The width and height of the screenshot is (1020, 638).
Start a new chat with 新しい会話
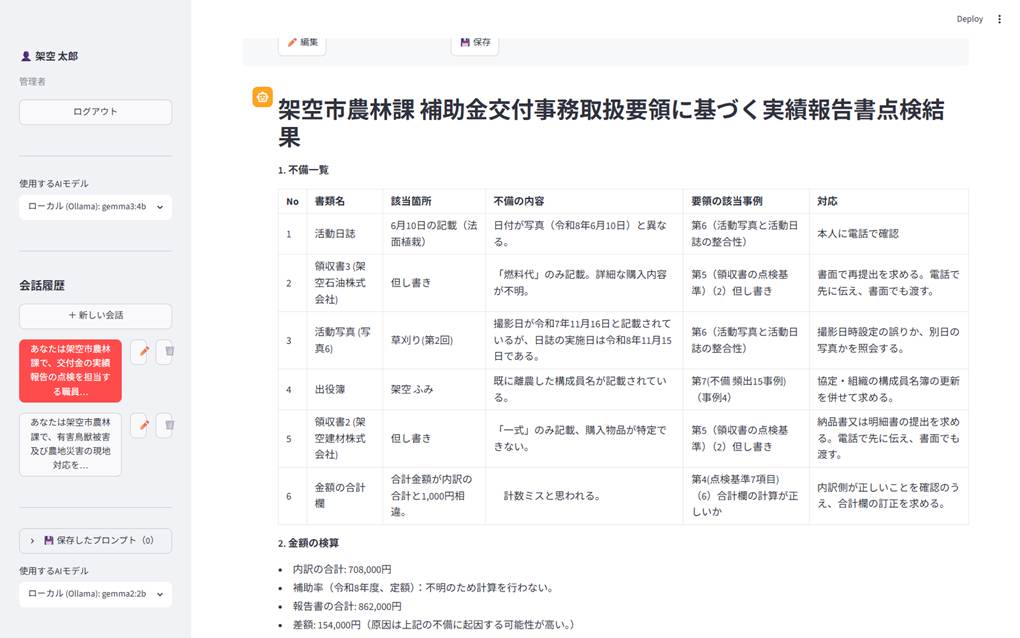pos(96,315)
